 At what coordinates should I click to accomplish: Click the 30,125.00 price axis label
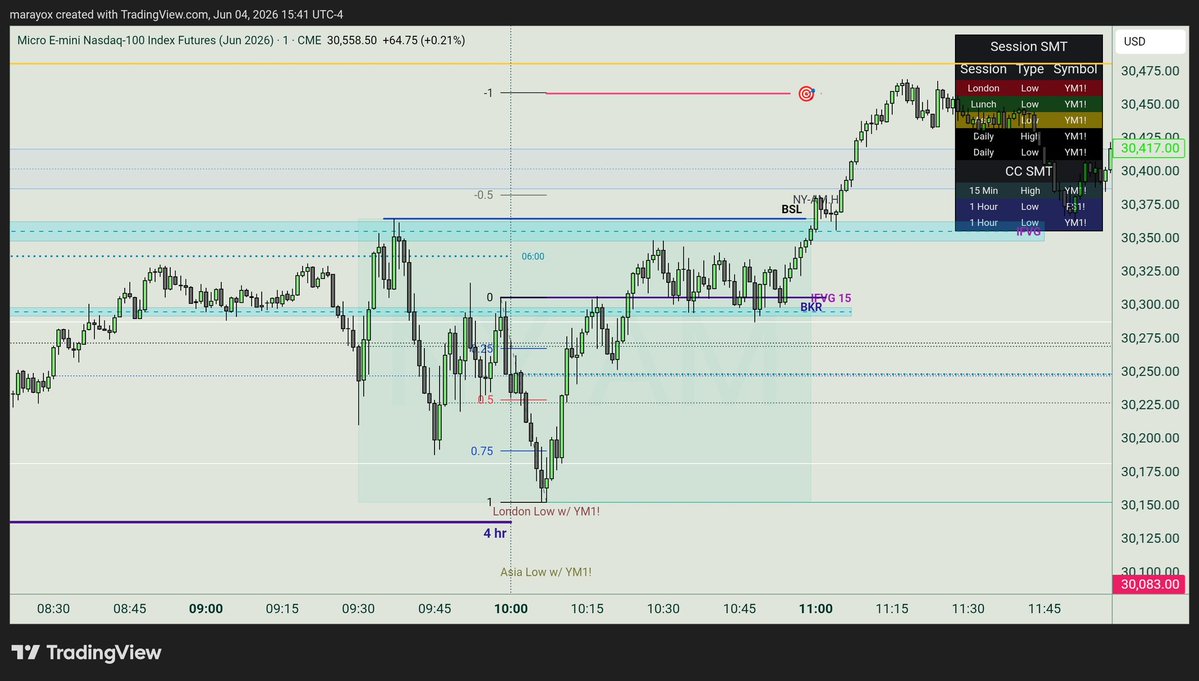[1149, 539]
